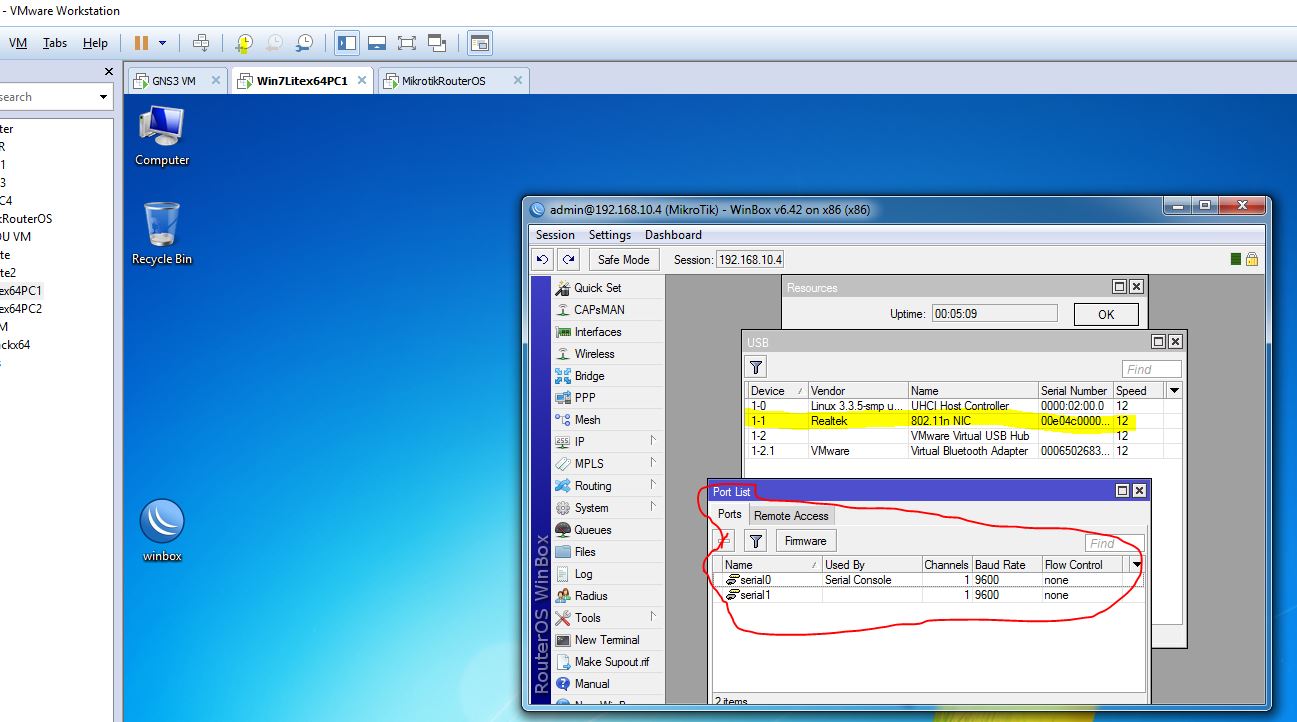Screen dimensions: 1297x722
Task: Open the Settings menu in WinBox
Action: tap(609, 235)
